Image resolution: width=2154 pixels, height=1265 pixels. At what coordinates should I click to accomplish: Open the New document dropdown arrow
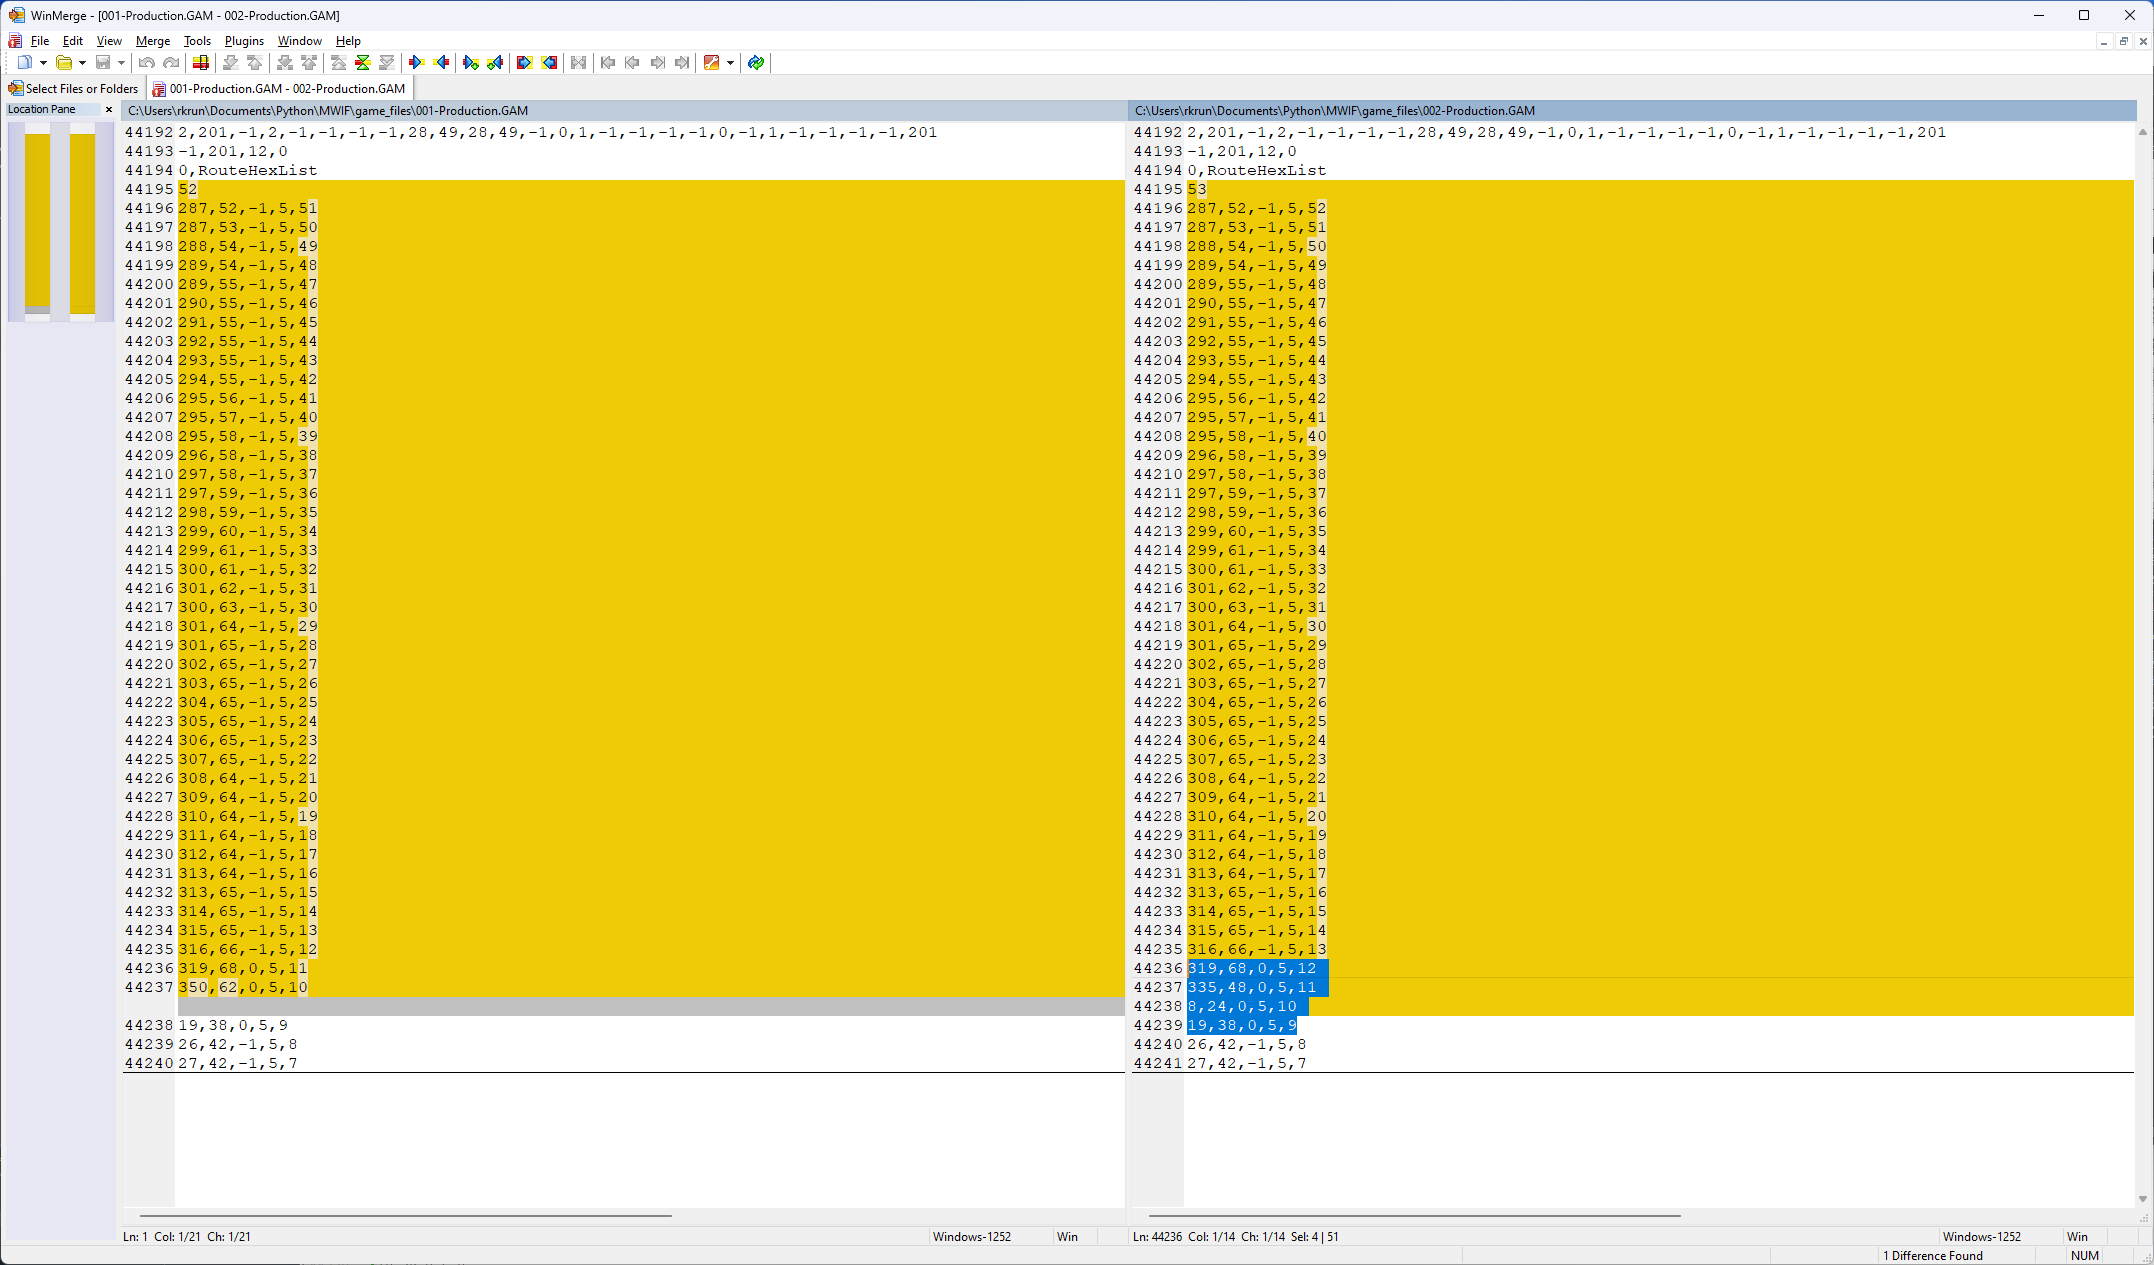tap(43, 63)
